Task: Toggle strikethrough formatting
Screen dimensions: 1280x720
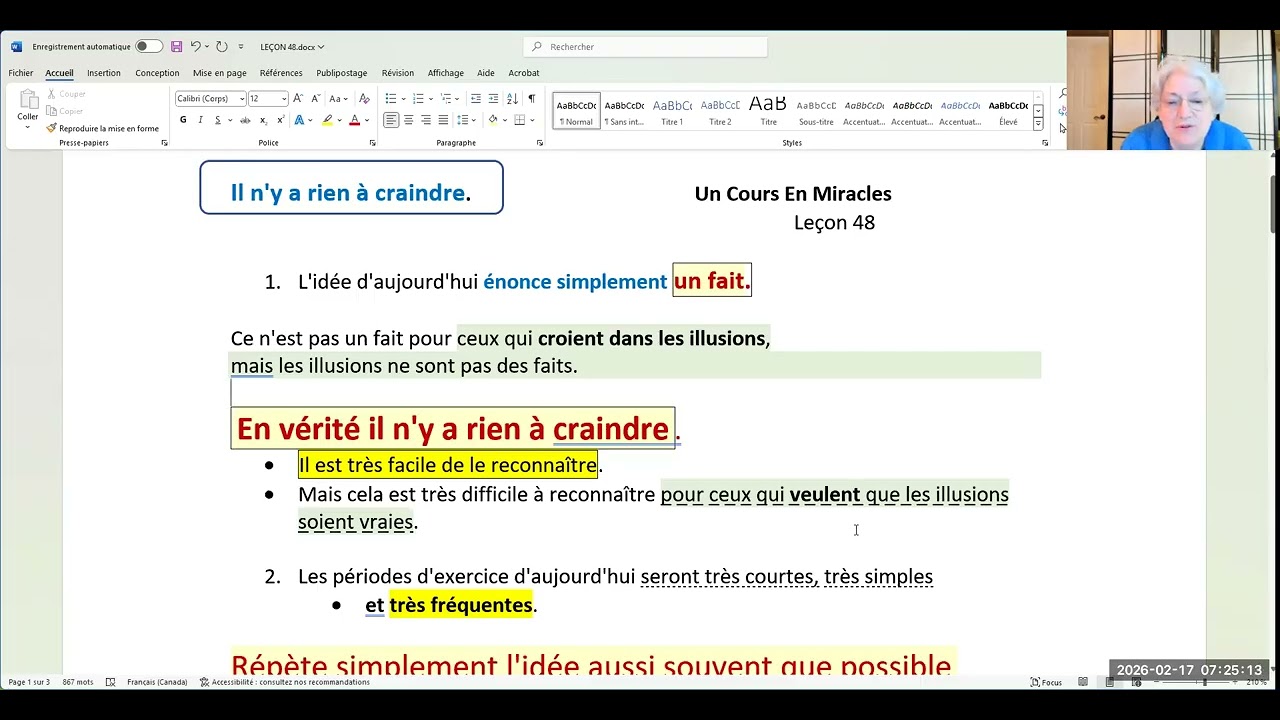Action: tap(245, 120)
